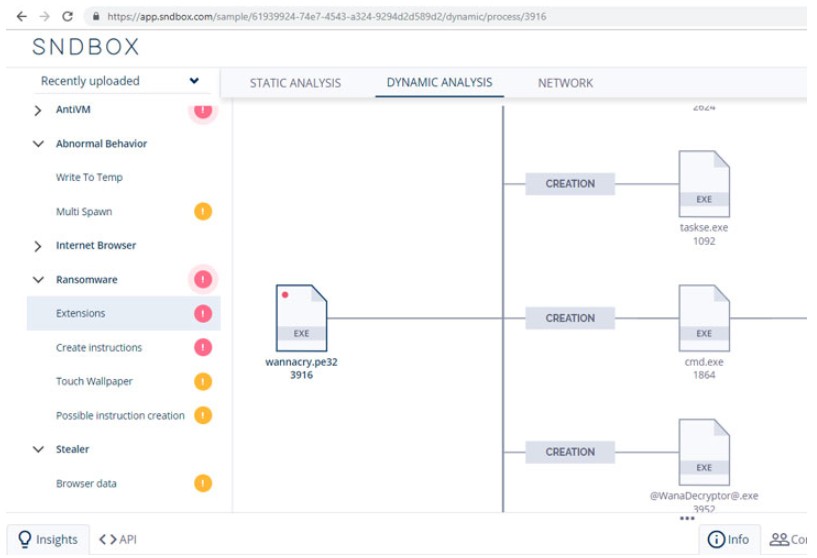Select Browser data indicator
This screenshot has height=558, width=817.
coord(86,483)
